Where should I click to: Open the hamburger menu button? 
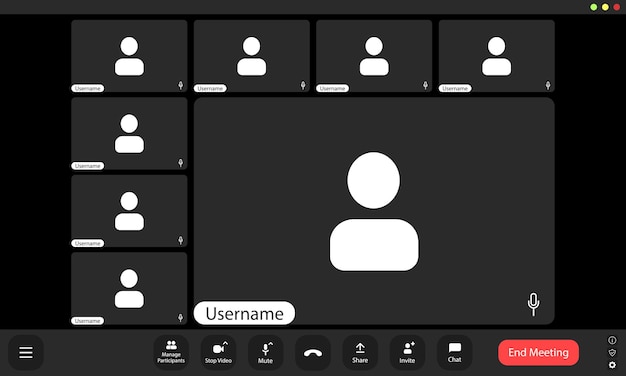point(26,352)
